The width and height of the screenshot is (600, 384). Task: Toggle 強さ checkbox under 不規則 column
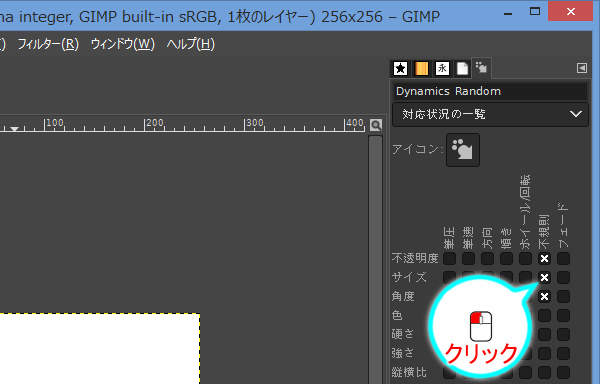point(544,353)
